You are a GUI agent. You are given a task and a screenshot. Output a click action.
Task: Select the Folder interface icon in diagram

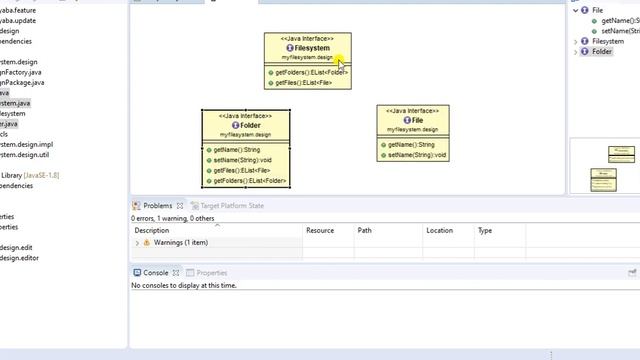coord(236,125)
